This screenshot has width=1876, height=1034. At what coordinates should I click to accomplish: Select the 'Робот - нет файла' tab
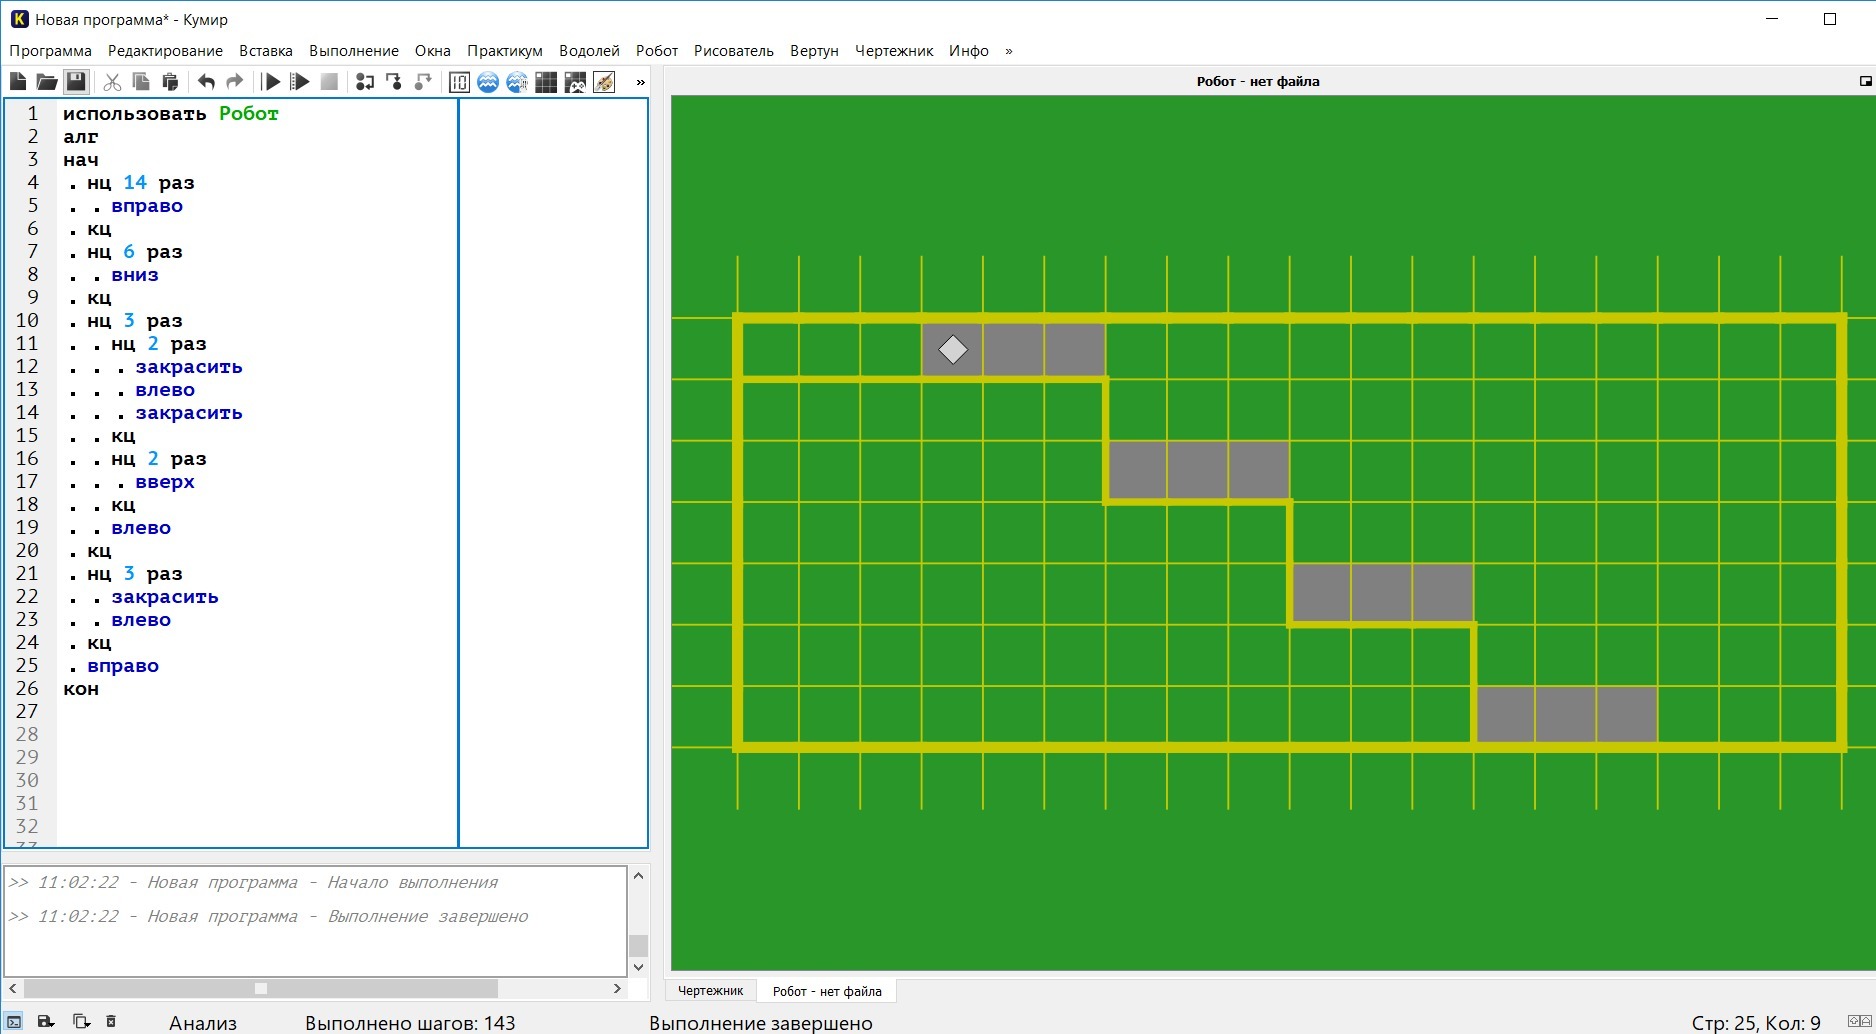[x=827, y=991]
